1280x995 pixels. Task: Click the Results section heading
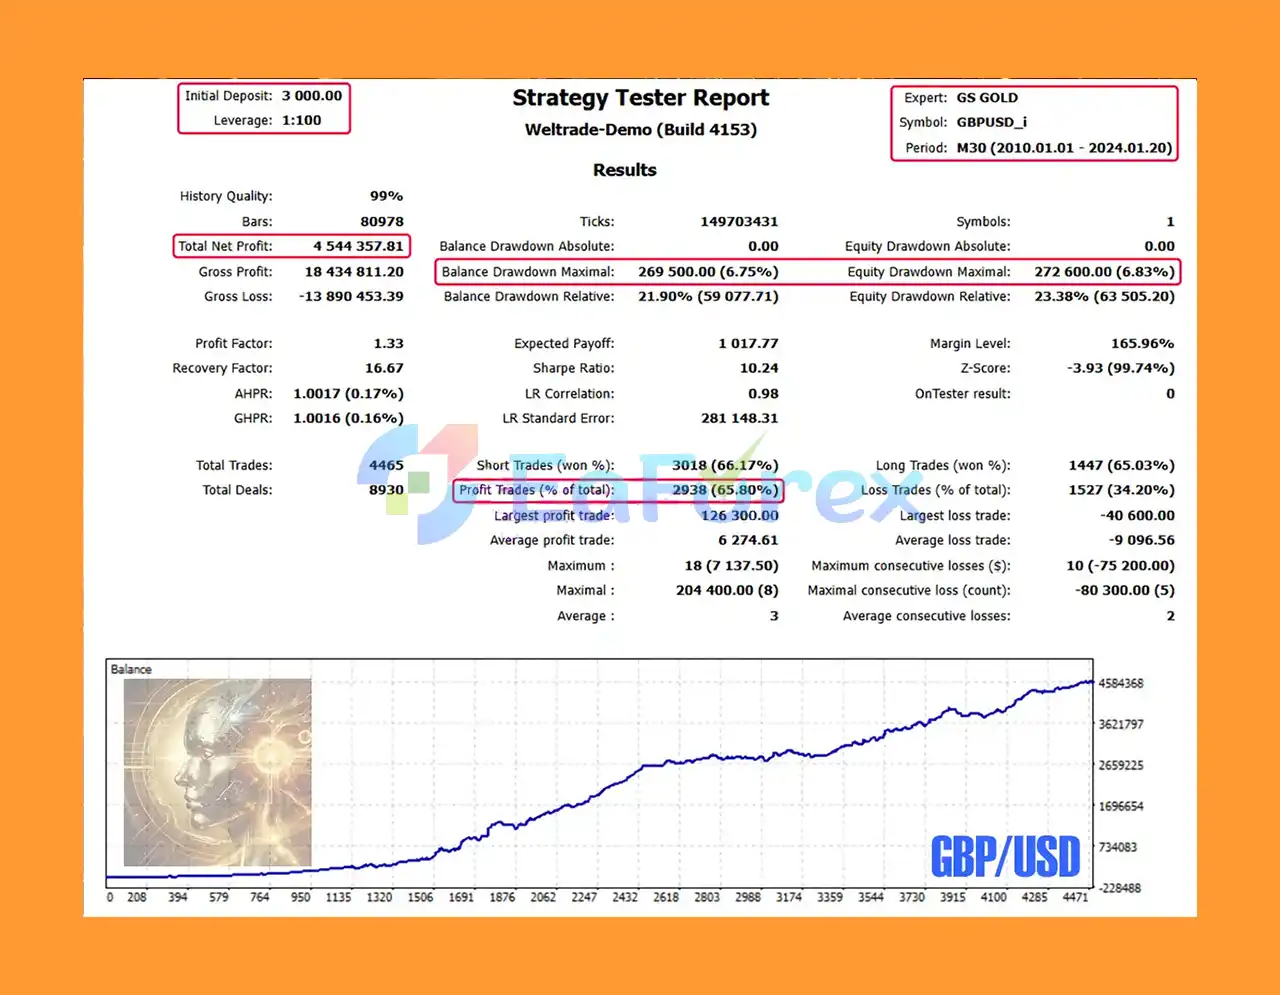[x=624, y=170]
